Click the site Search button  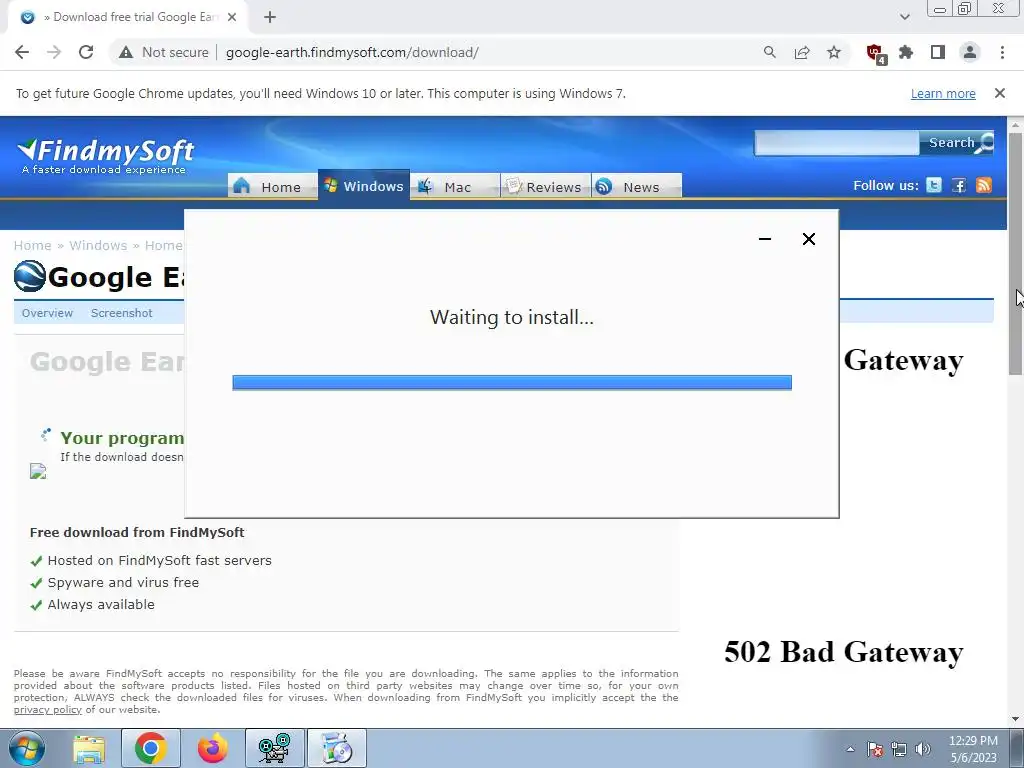pyautogui.click(x=957, y=142)
